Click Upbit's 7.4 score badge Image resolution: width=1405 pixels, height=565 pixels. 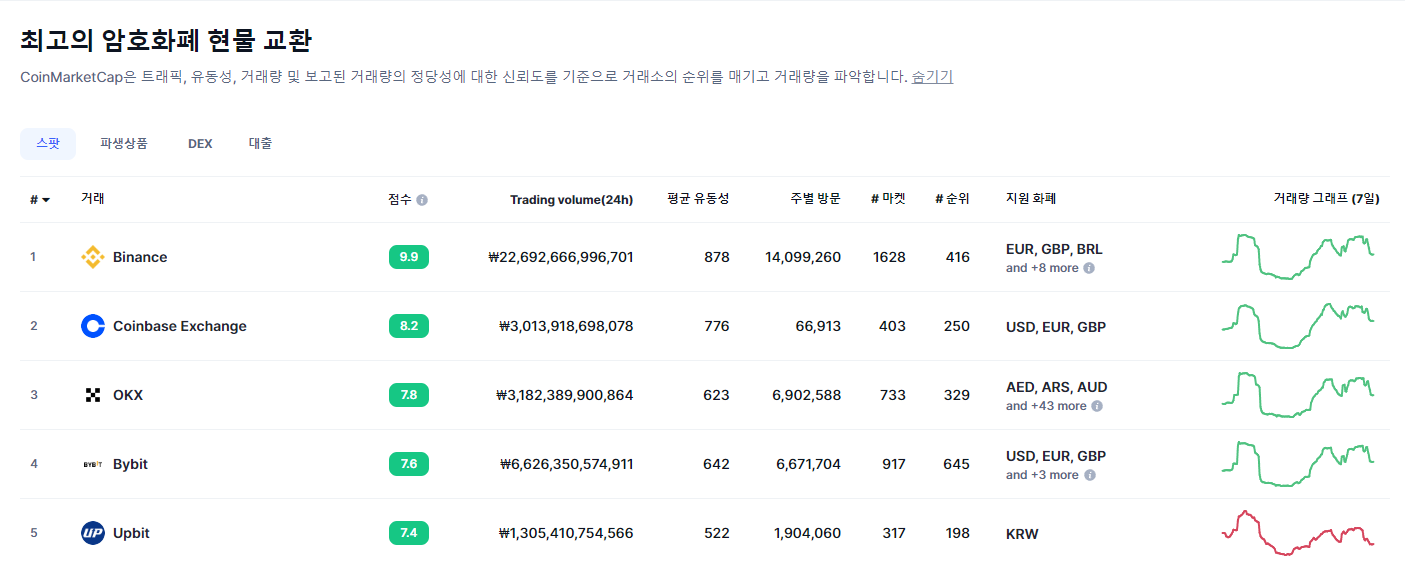coord(409,533)
